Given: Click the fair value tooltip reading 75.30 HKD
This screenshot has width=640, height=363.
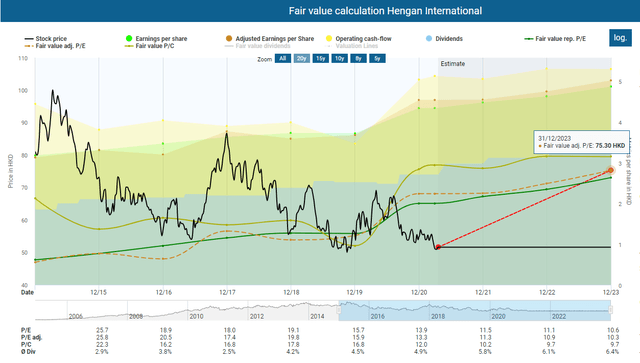Looking at the screenshot, I should pyautogui.click(x=581, y=142).
